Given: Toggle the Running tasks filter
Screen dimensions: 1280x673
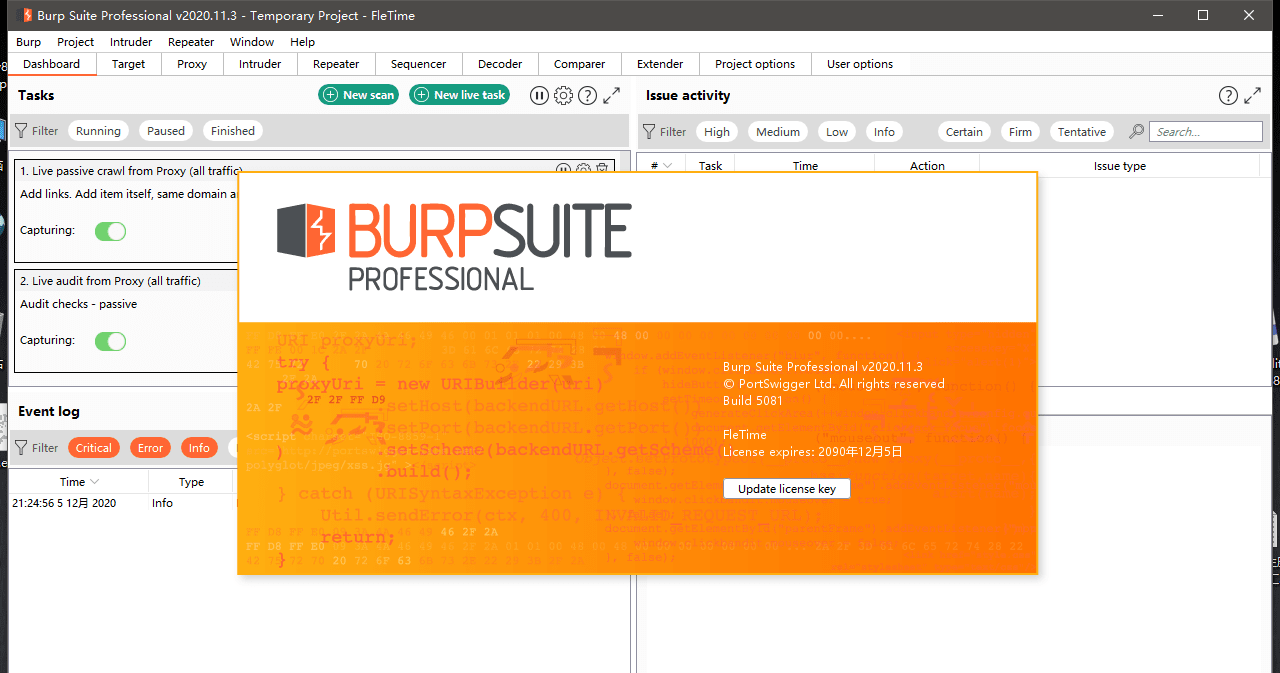Looking at the screenshot, I should pos(98,131).
